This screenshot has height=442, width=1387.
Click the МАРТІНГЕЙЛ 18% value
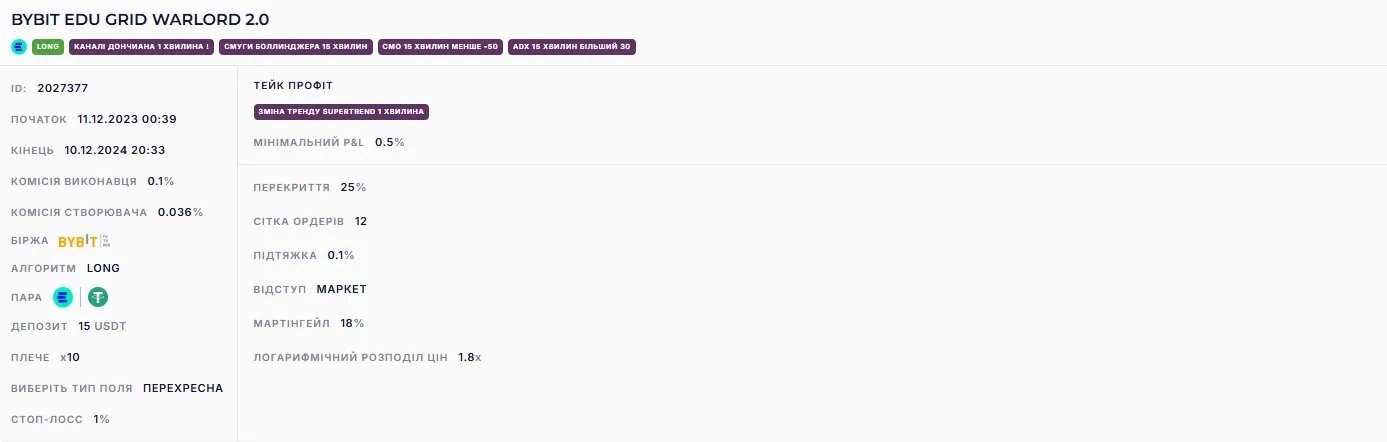point(352,323)
